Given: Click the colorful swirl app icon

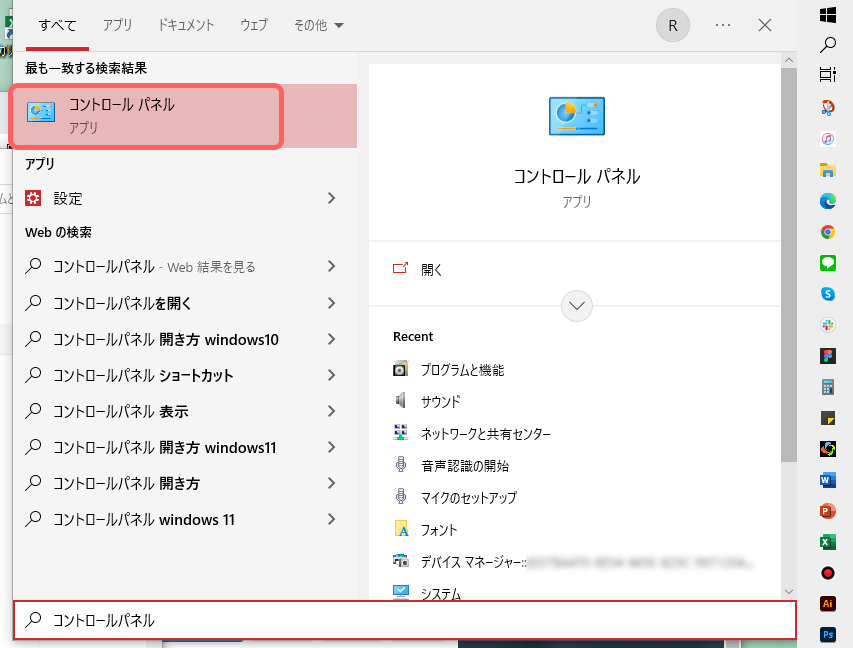Looking at the screenshot, I should [x=827, y=449].
